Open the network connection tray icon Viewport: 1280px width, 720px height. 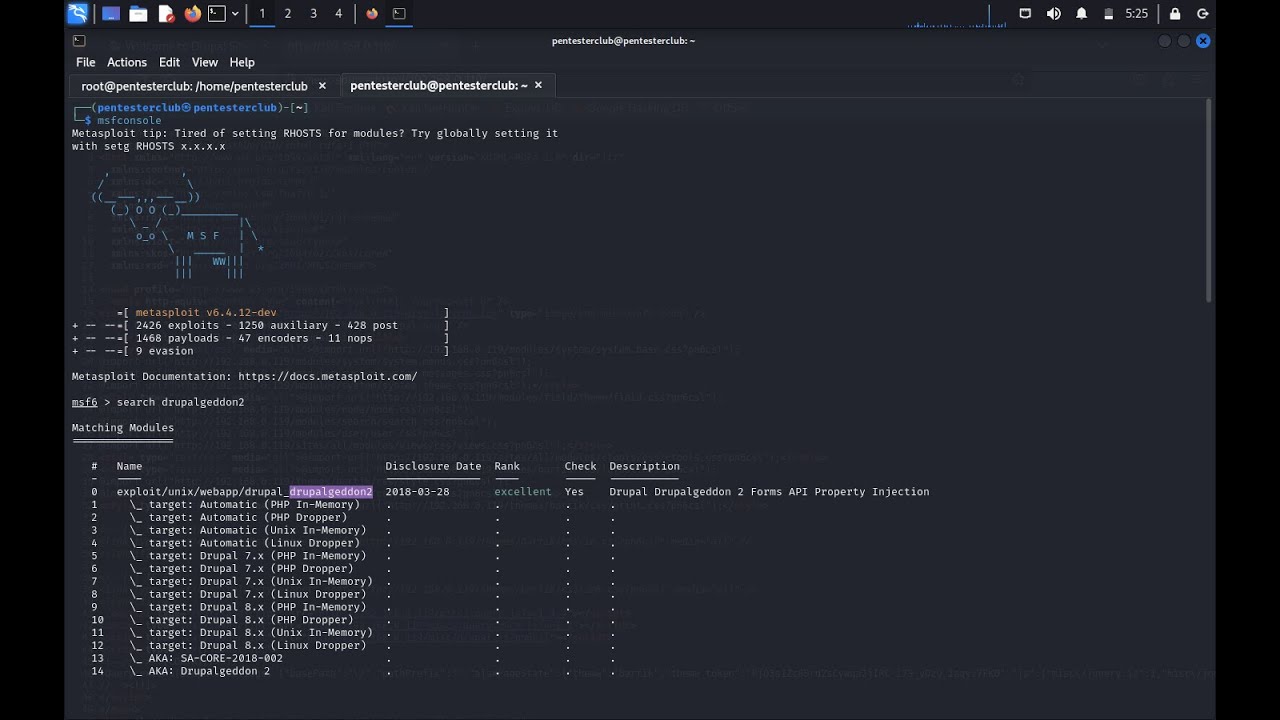tap(1025, 14)
